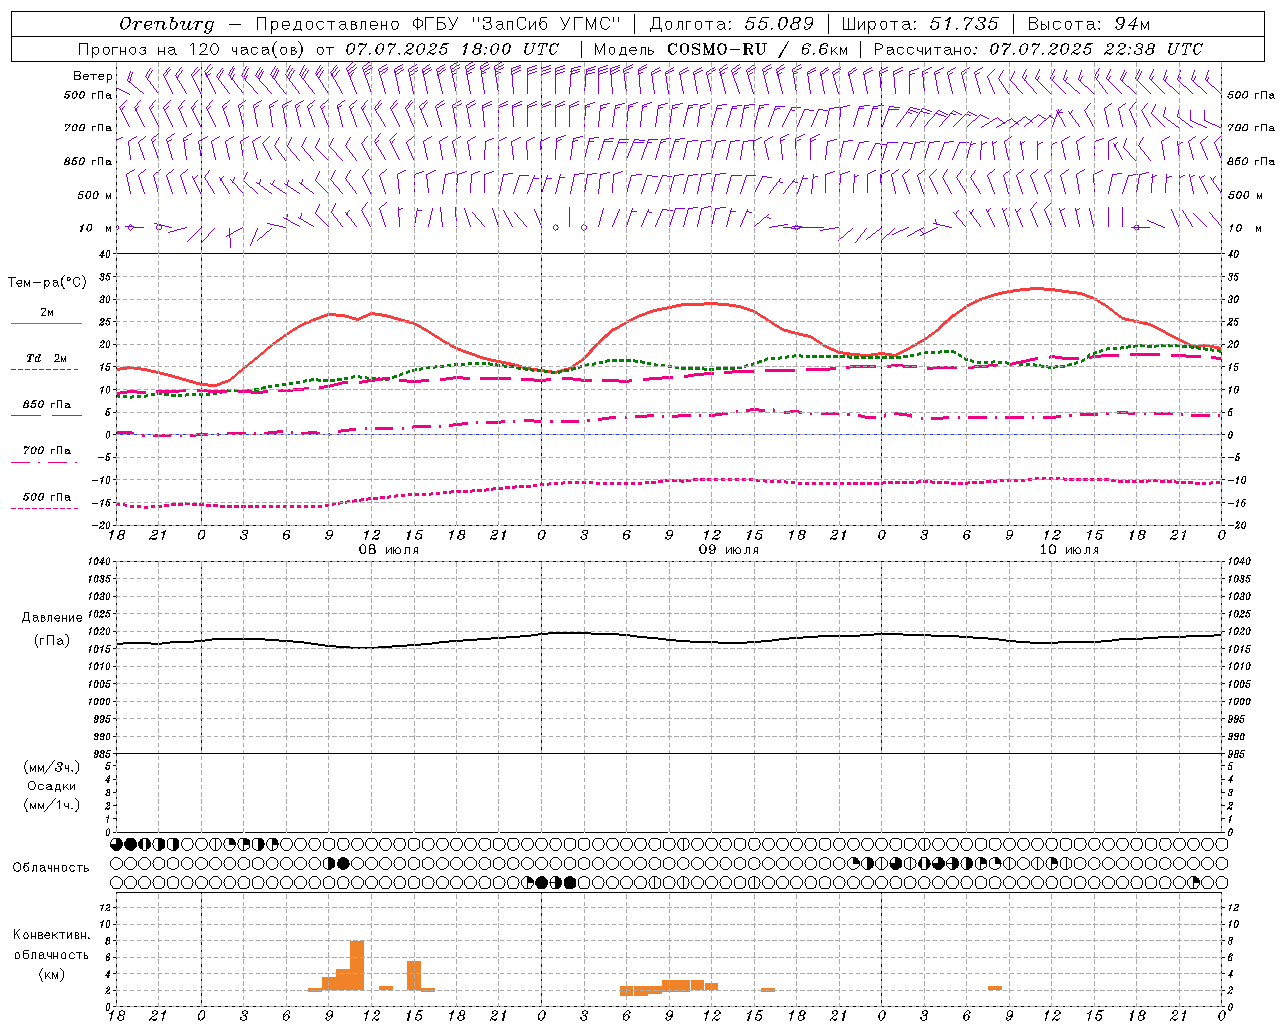Click the "Давление" pressure panel label

52,618
